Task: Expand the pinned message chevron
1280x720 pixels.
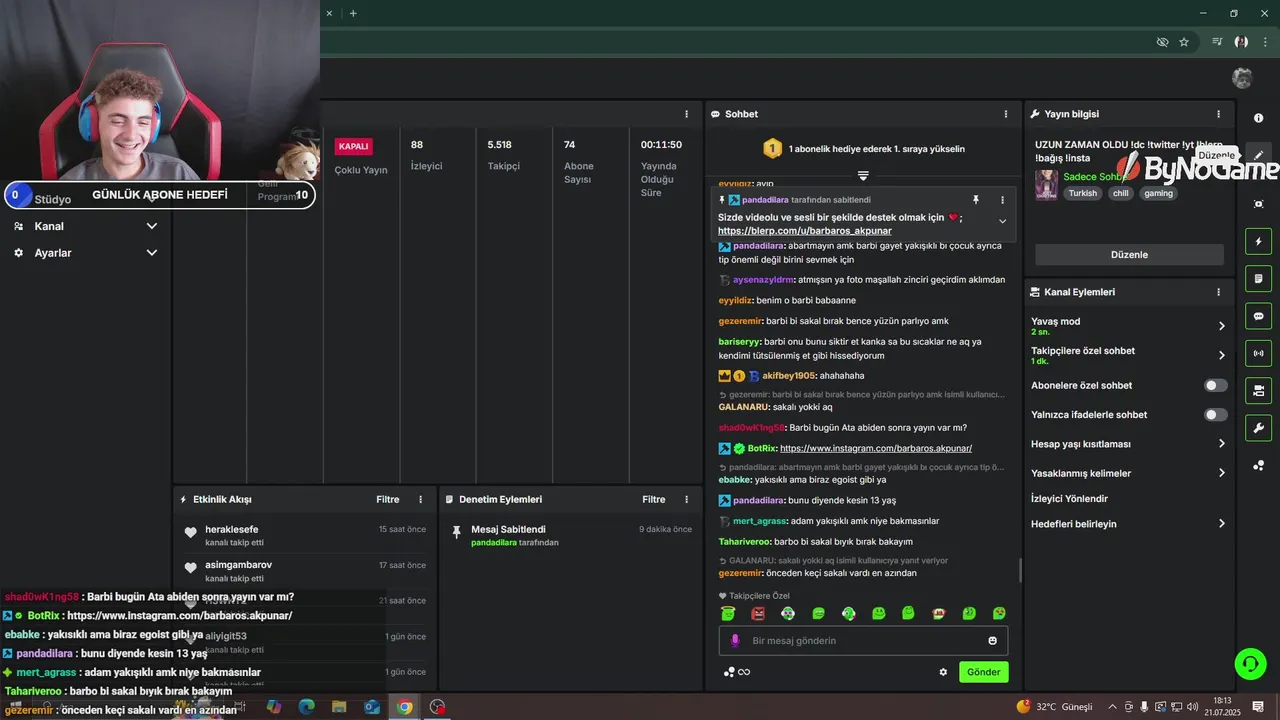Action: point(1002,221)
